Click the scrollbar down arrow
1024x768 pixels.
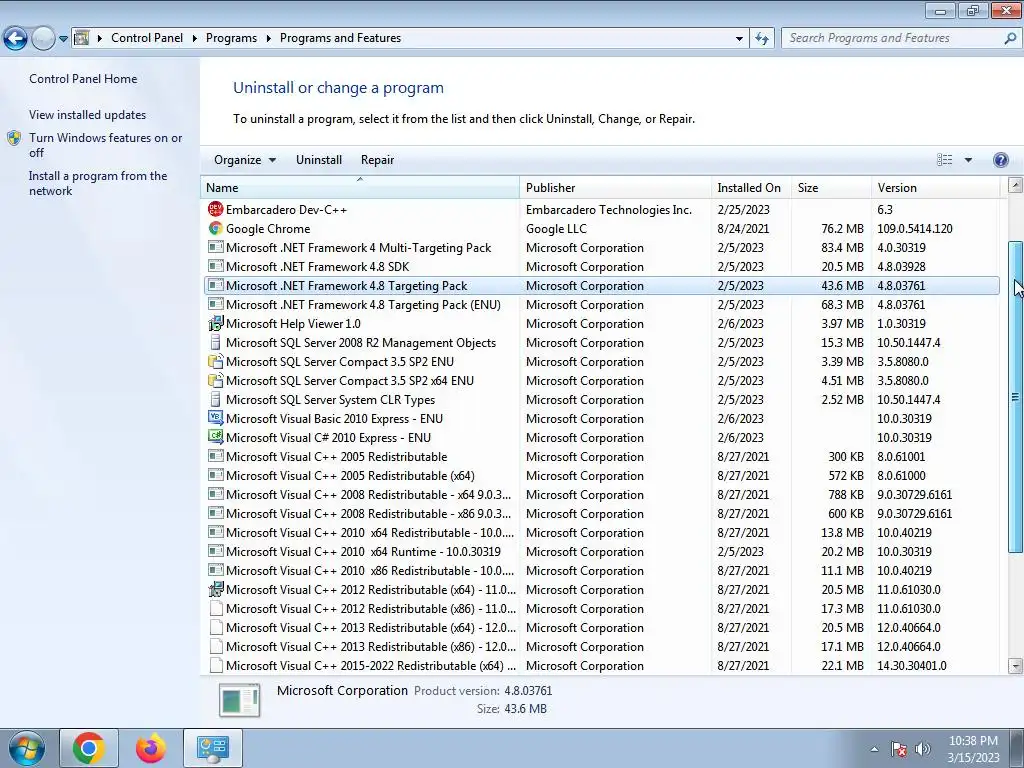tap(1015, 666)
